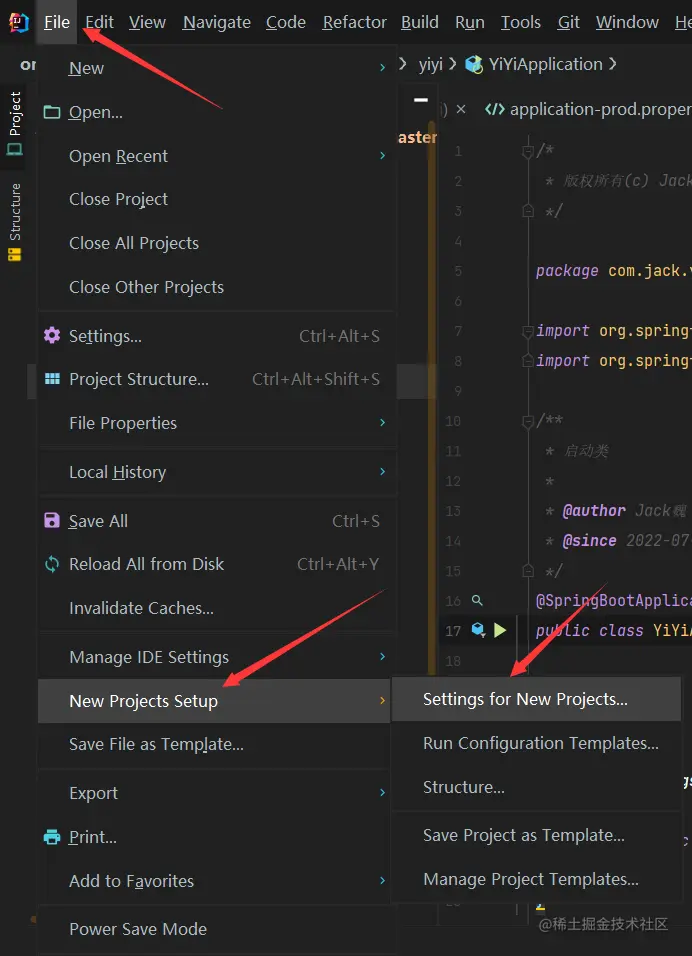Click the magnifier gutter icon on line 16
The width and height of the screenshot is (692, 956).
[477, 601]
